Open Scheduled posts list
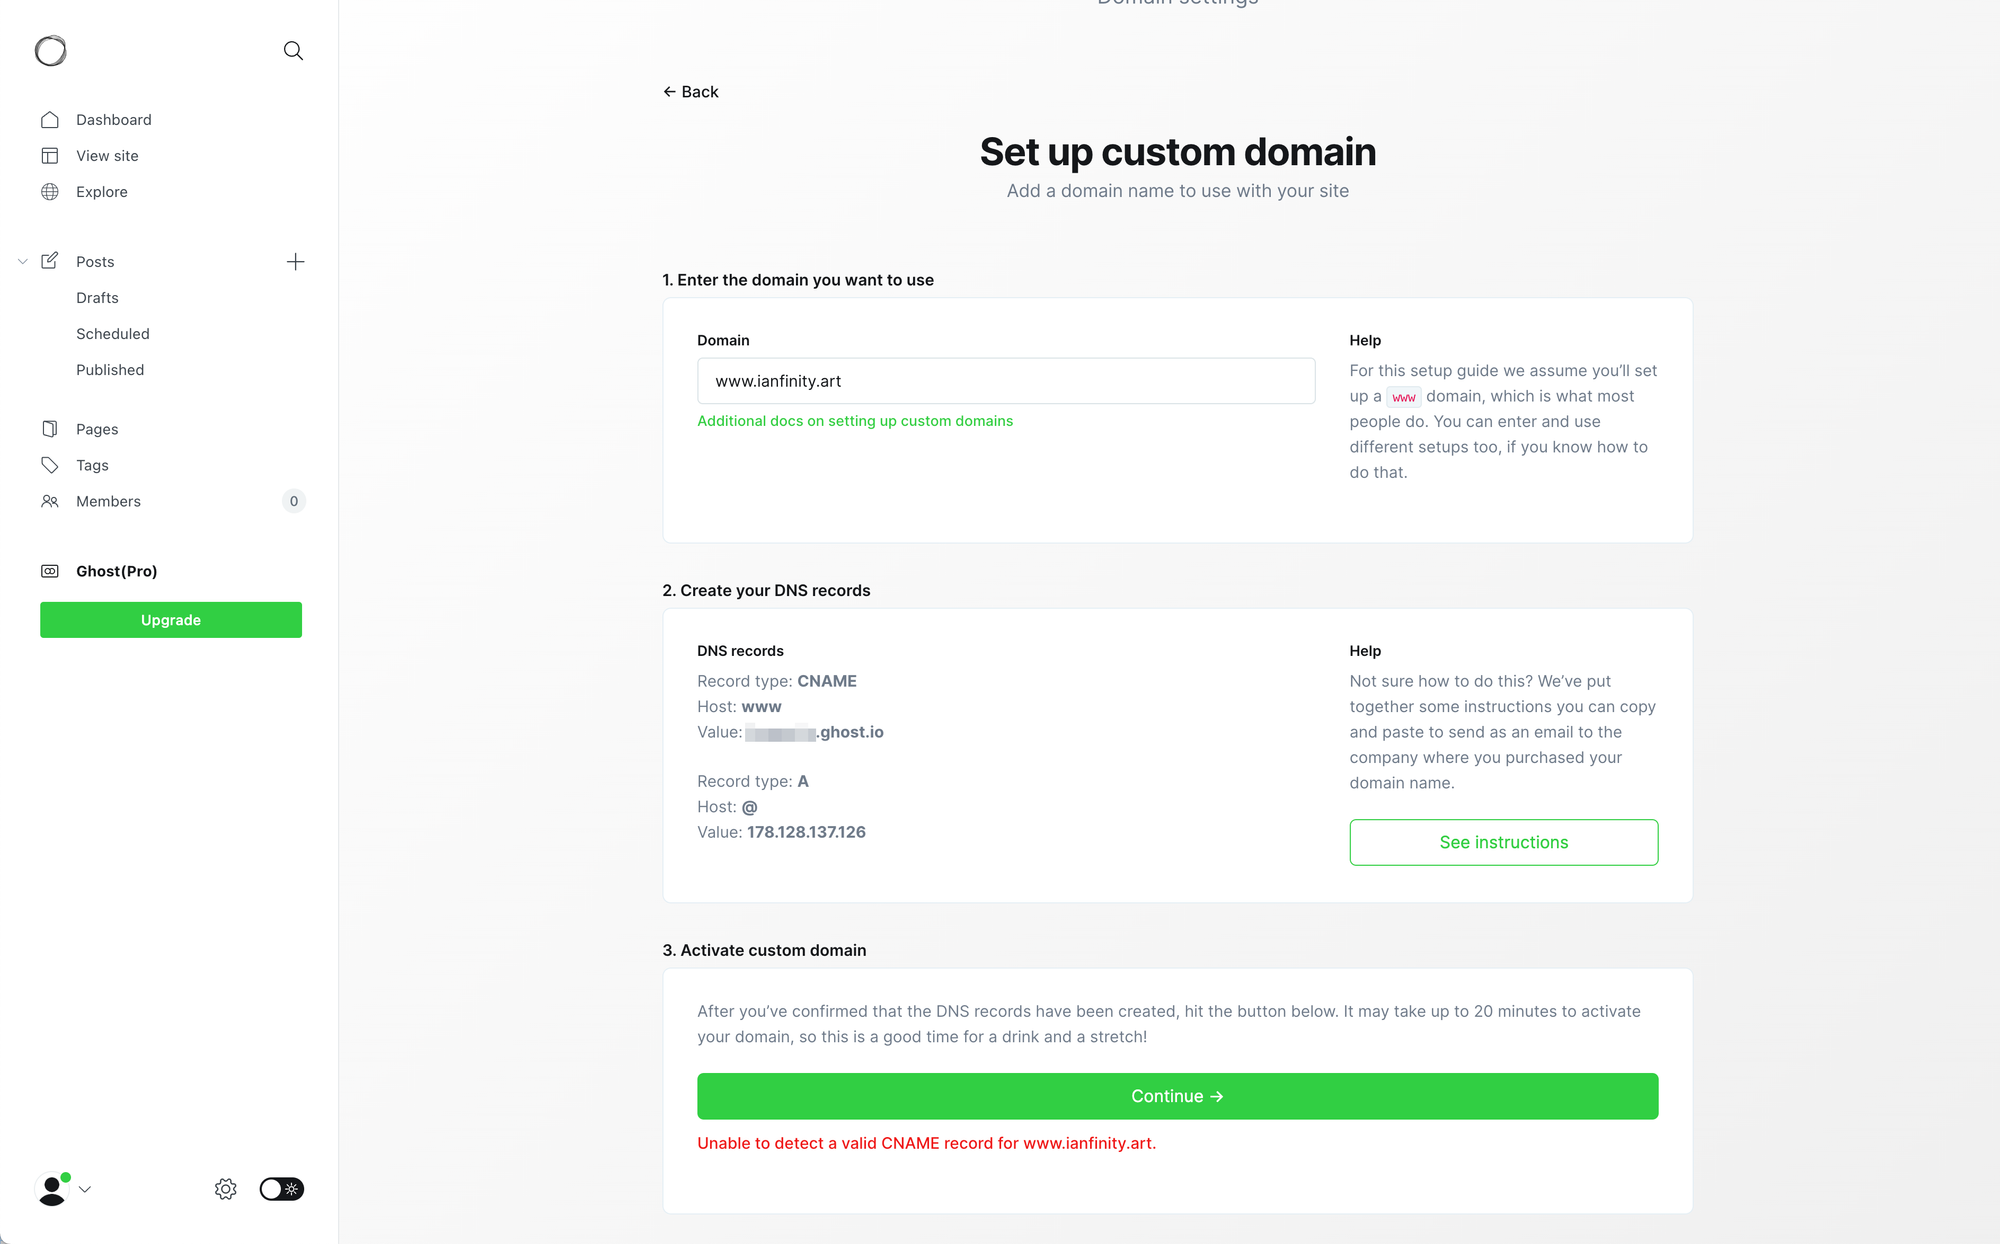Screen dimensions: 2000x1244 (113, 334)
